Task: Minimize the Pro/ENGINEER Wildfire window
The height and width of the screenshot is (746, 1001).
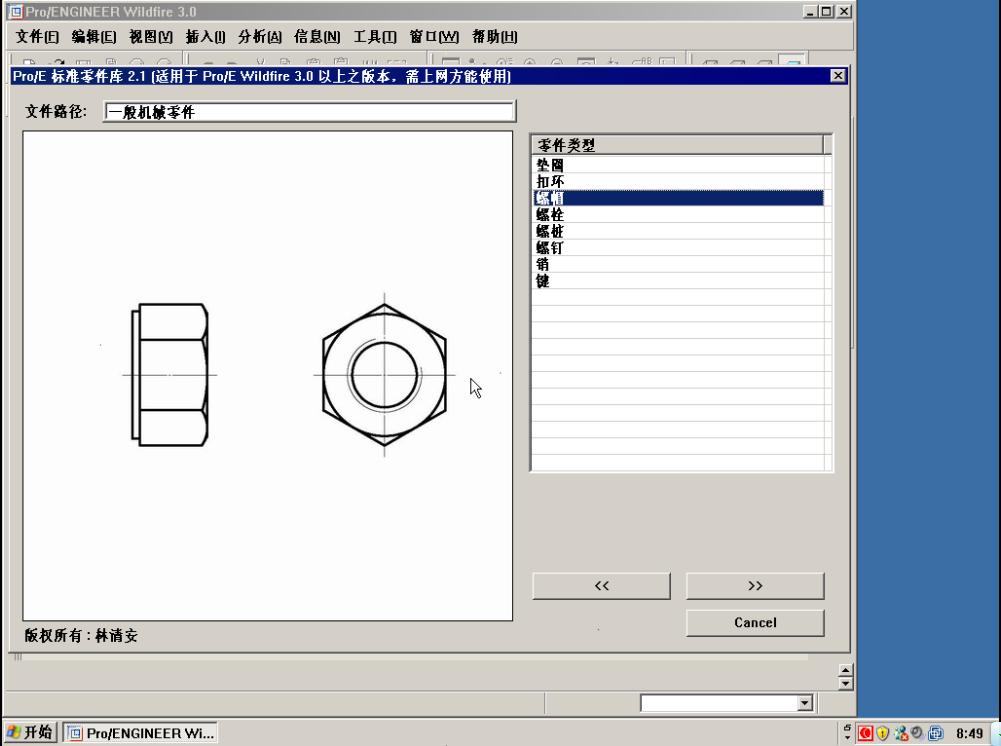Action: [x=811, y=11]
